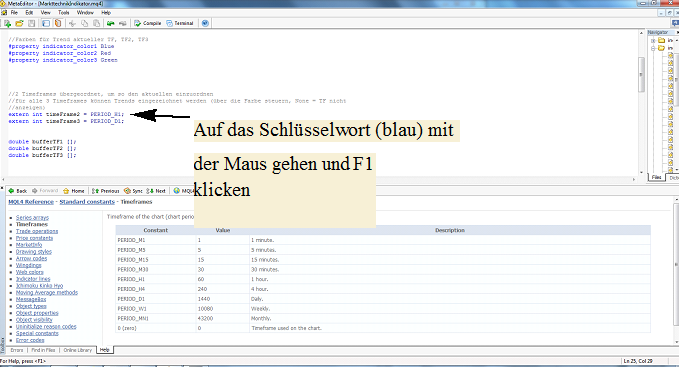Screen dimensions: 679x367
Task: Compile the MQ4 source code
Action: coord(148,23)
